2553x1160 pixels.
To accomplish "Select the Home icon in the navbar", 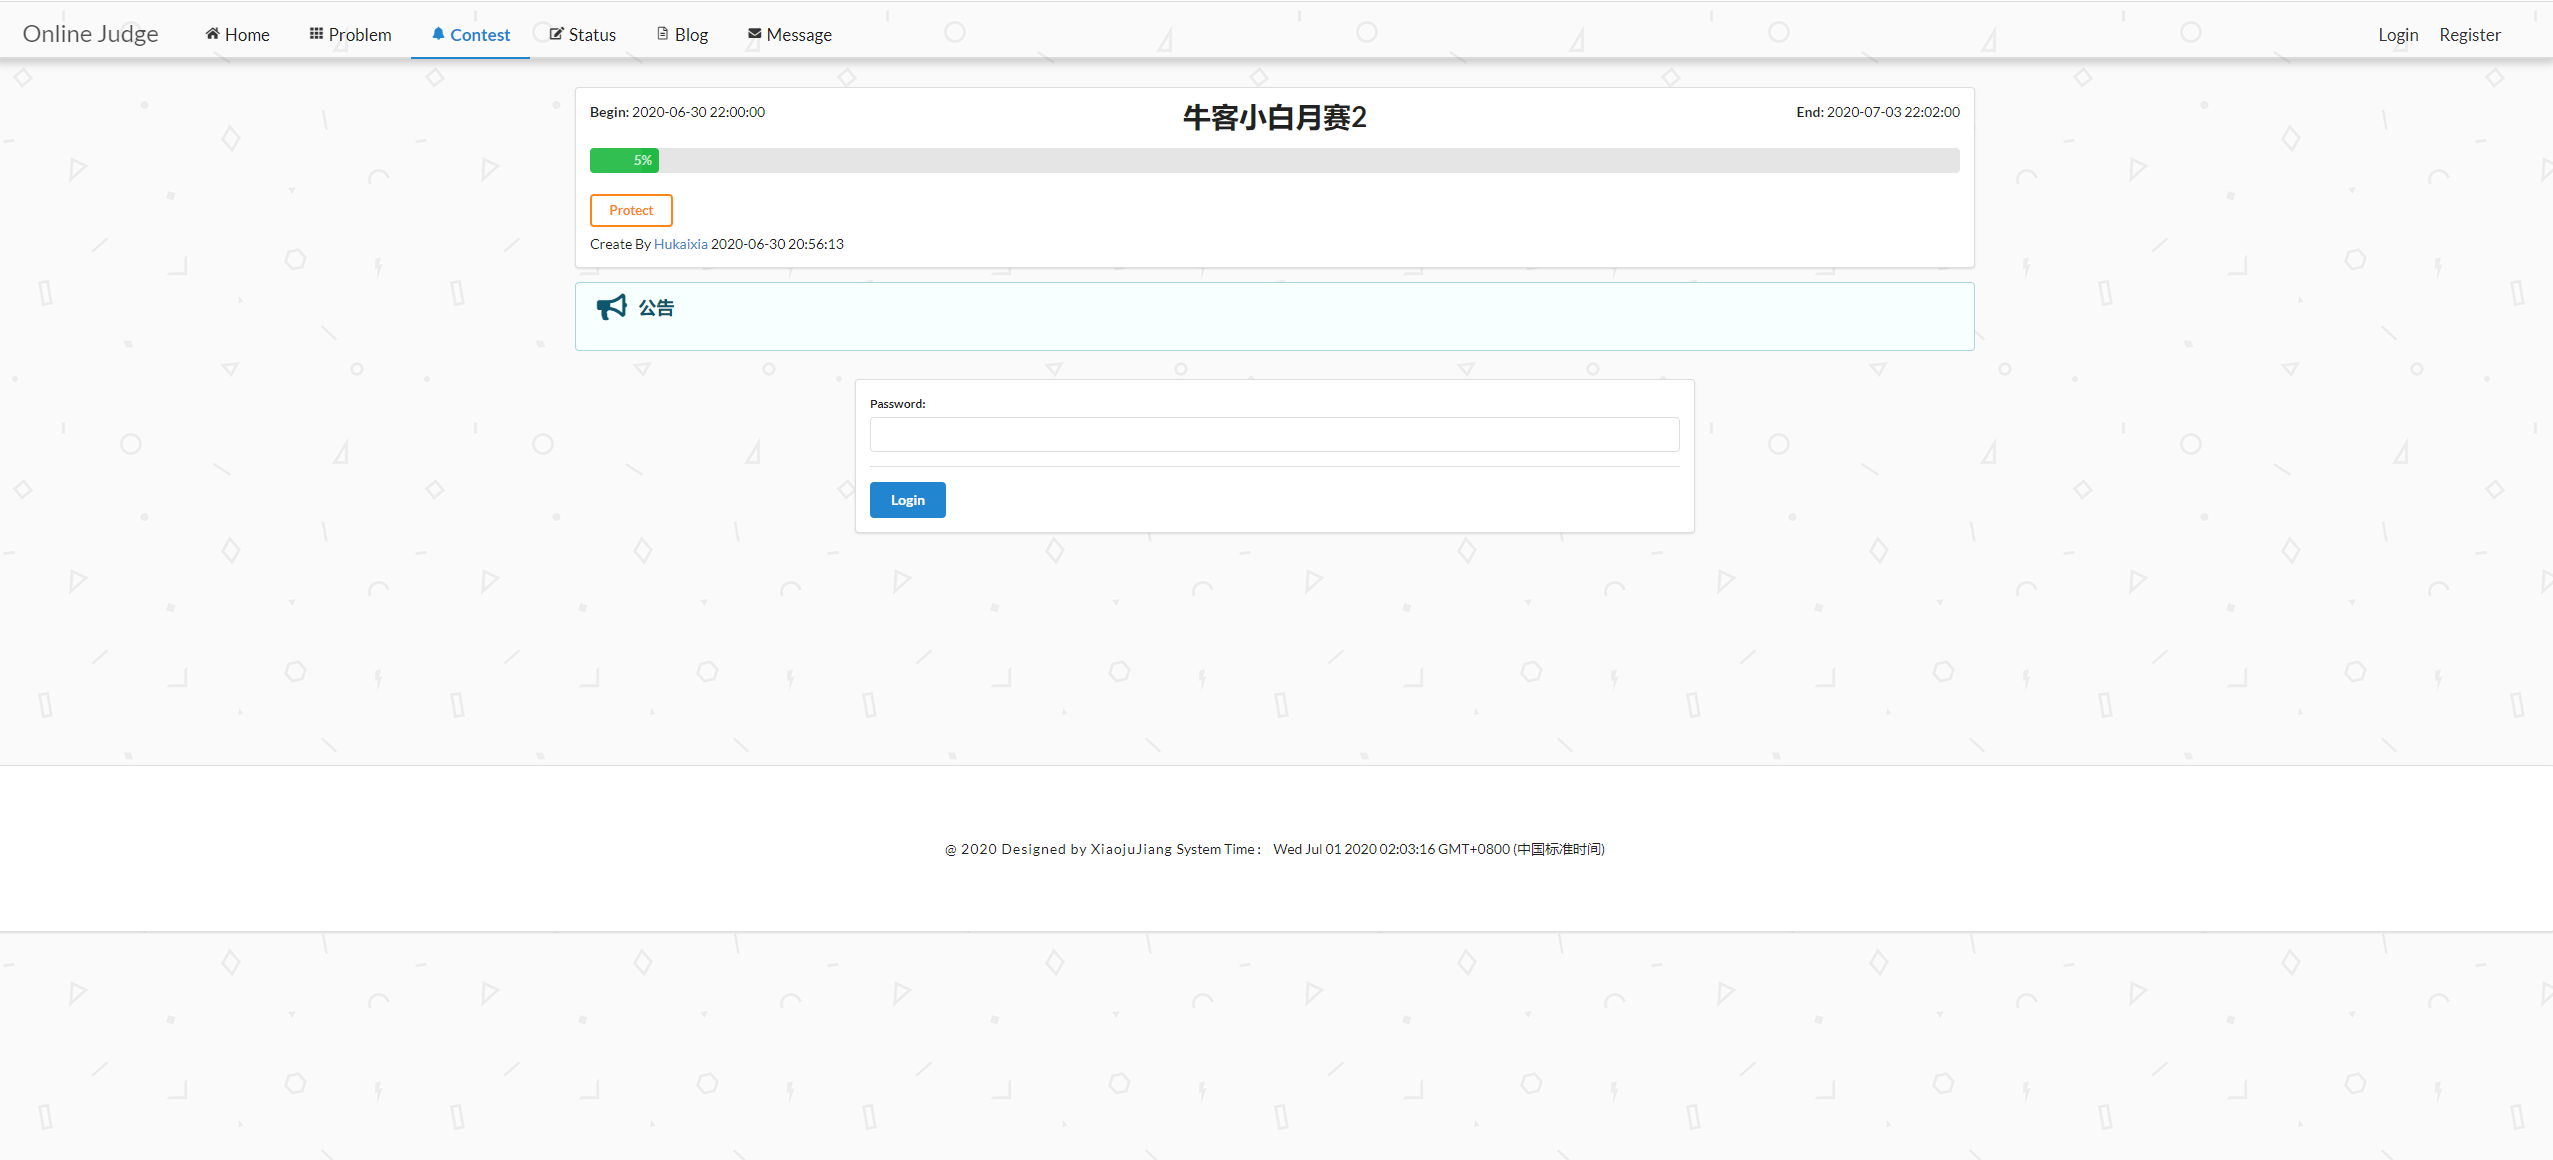I will coord(211,33).
